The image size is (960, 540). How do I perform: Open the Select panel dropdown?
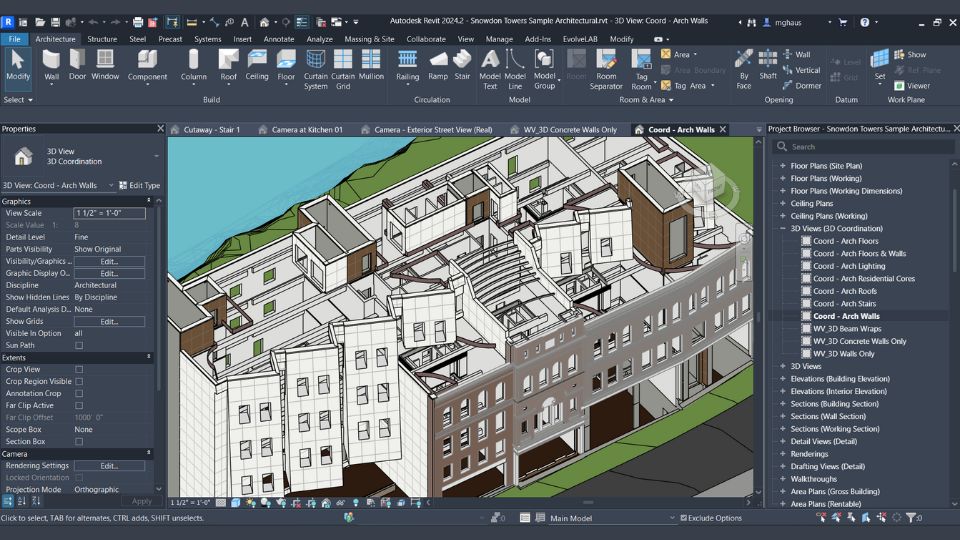coord(18,100)
